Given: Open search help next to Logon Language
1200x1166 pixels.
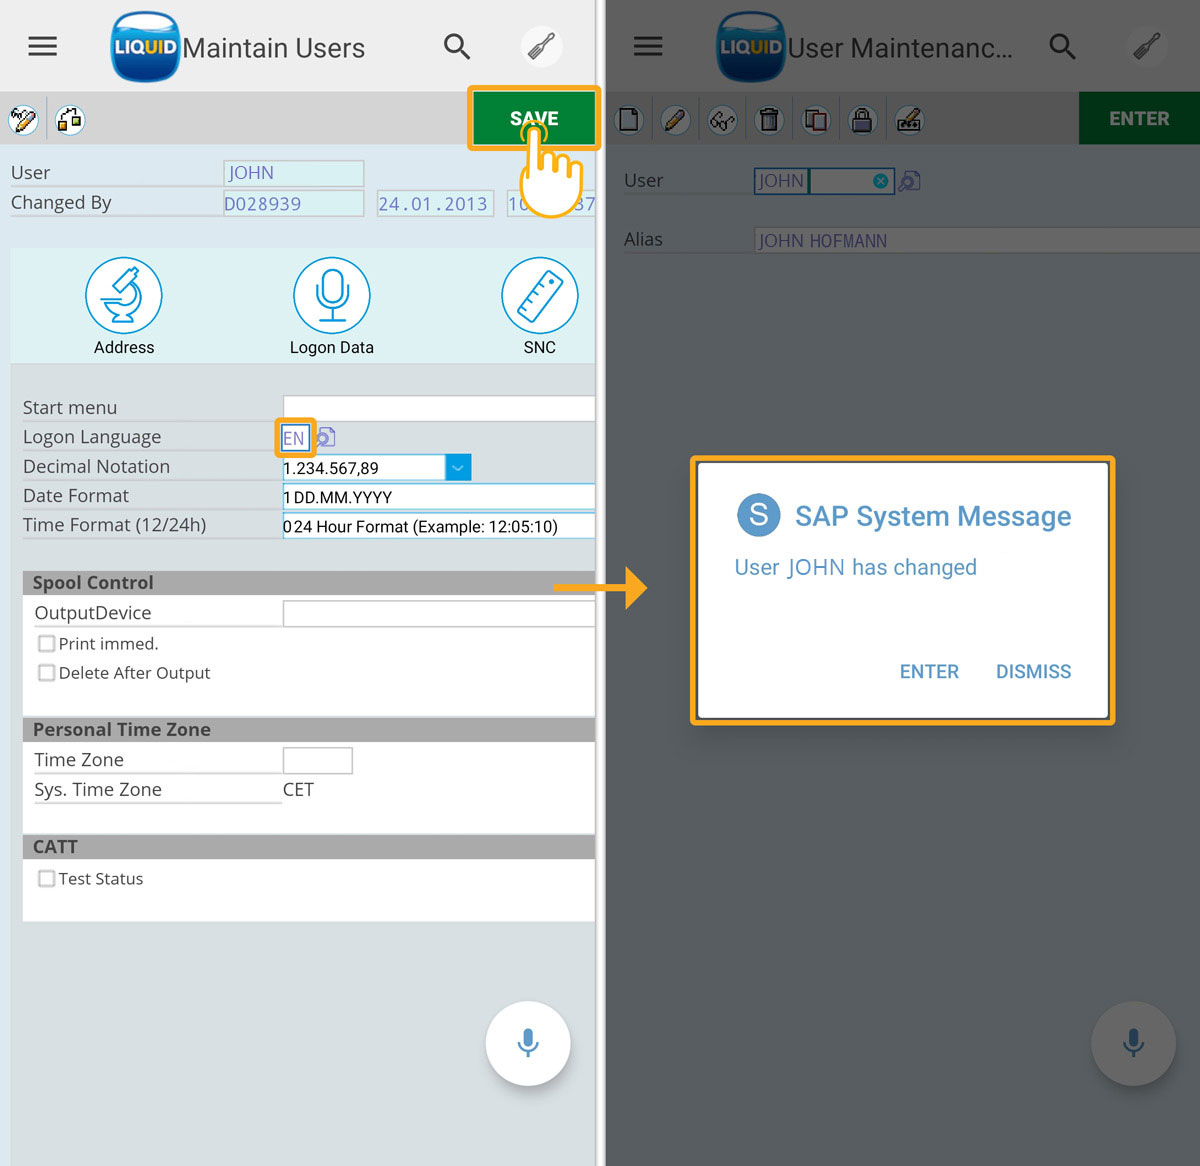Looking at the screenshot, I should pyautogui.click(x=326, y=437).
